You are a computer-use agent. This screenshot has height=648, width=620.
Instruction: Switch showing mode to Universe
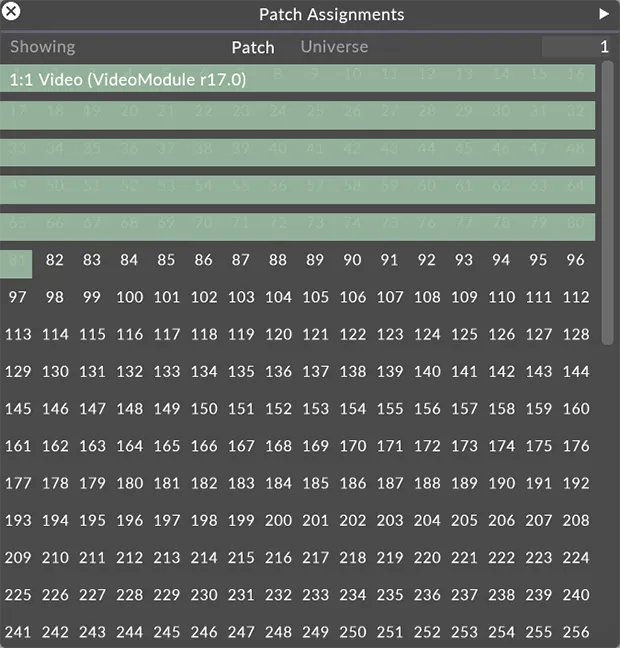coord(334,47)
